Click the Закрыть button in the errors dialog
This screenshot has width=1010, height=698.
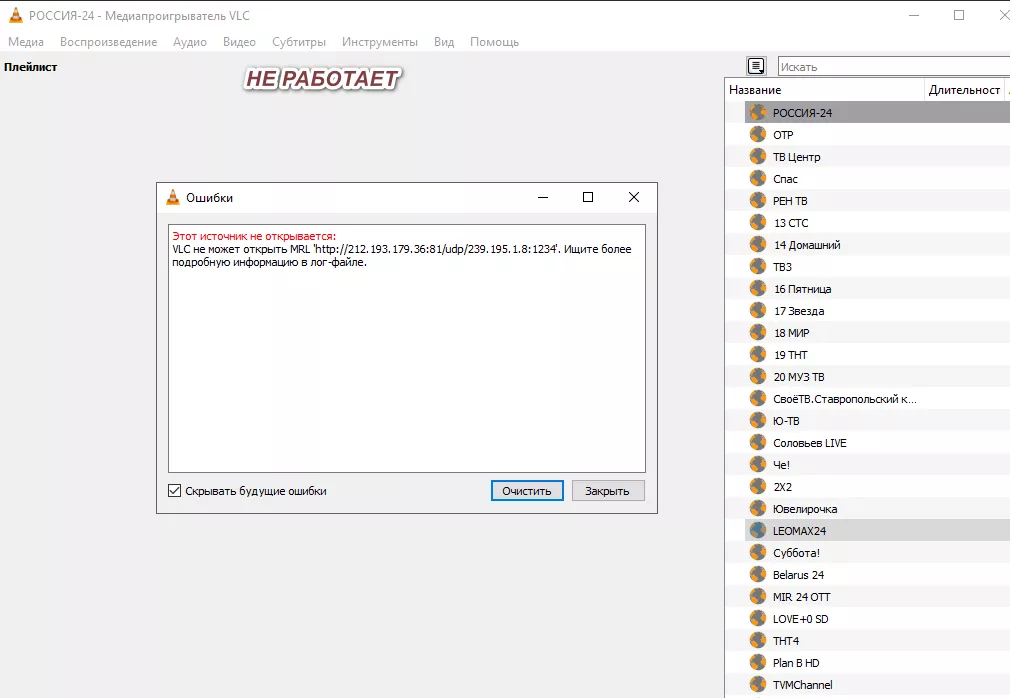click(607, 491)
